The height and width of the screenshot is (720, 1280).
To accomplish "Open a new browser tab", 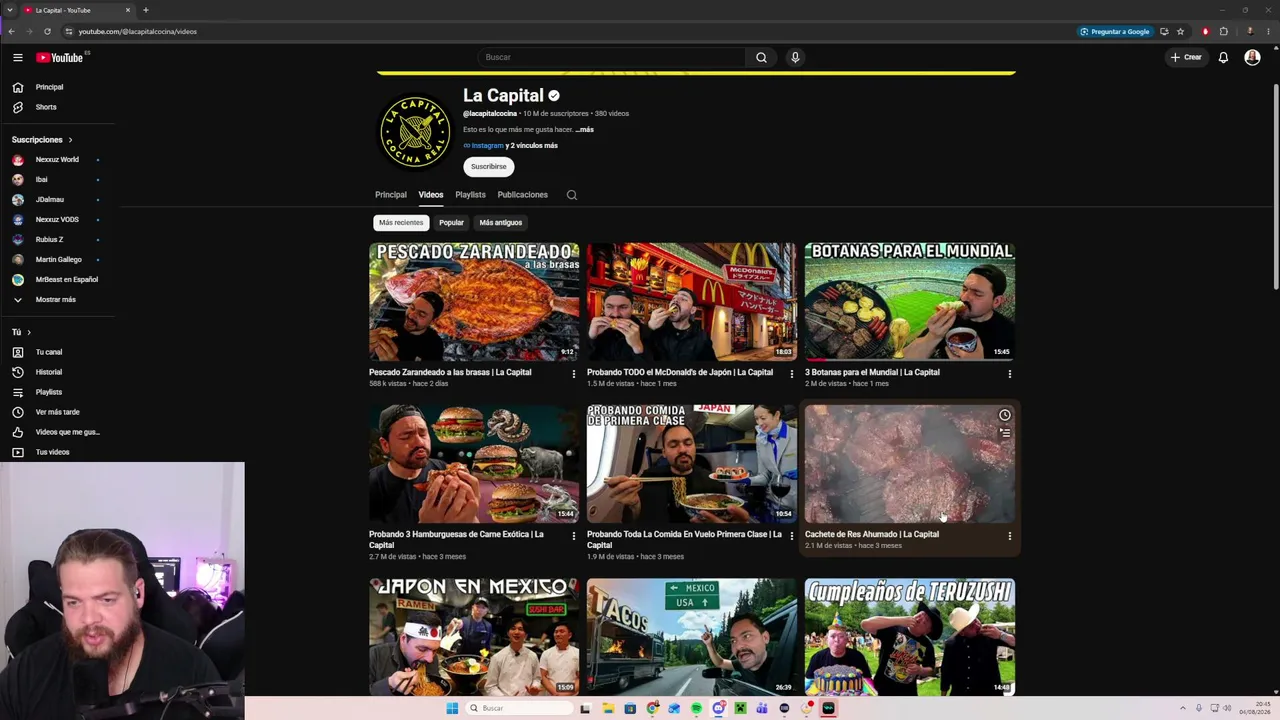I will [146, 10].
